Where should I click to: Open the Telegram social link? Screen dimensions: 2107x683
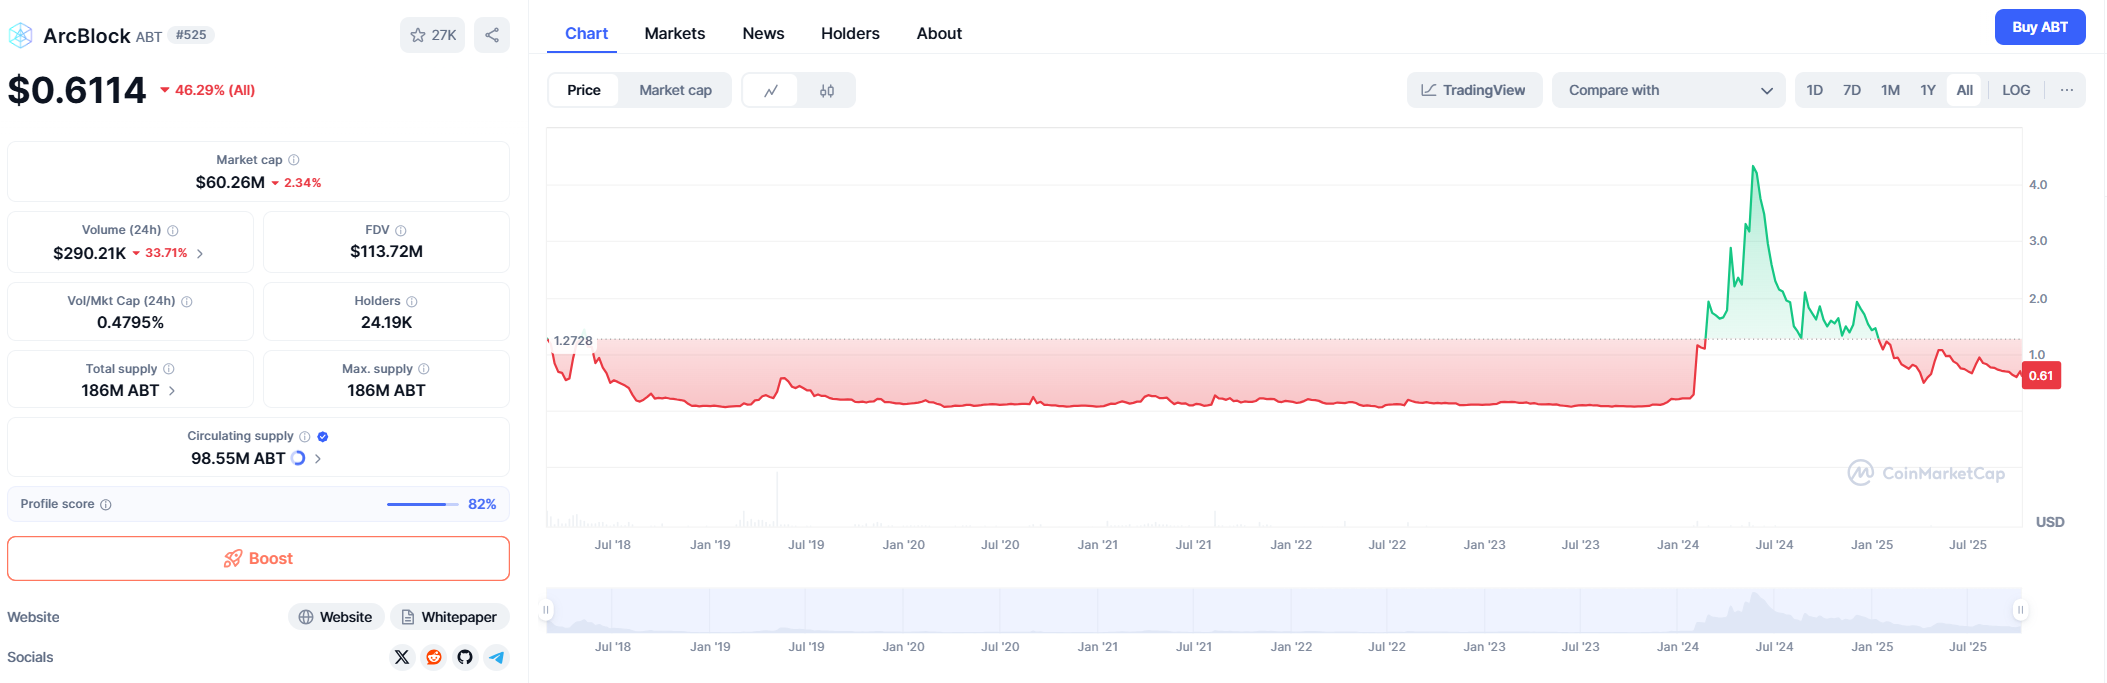coord(497,657)
